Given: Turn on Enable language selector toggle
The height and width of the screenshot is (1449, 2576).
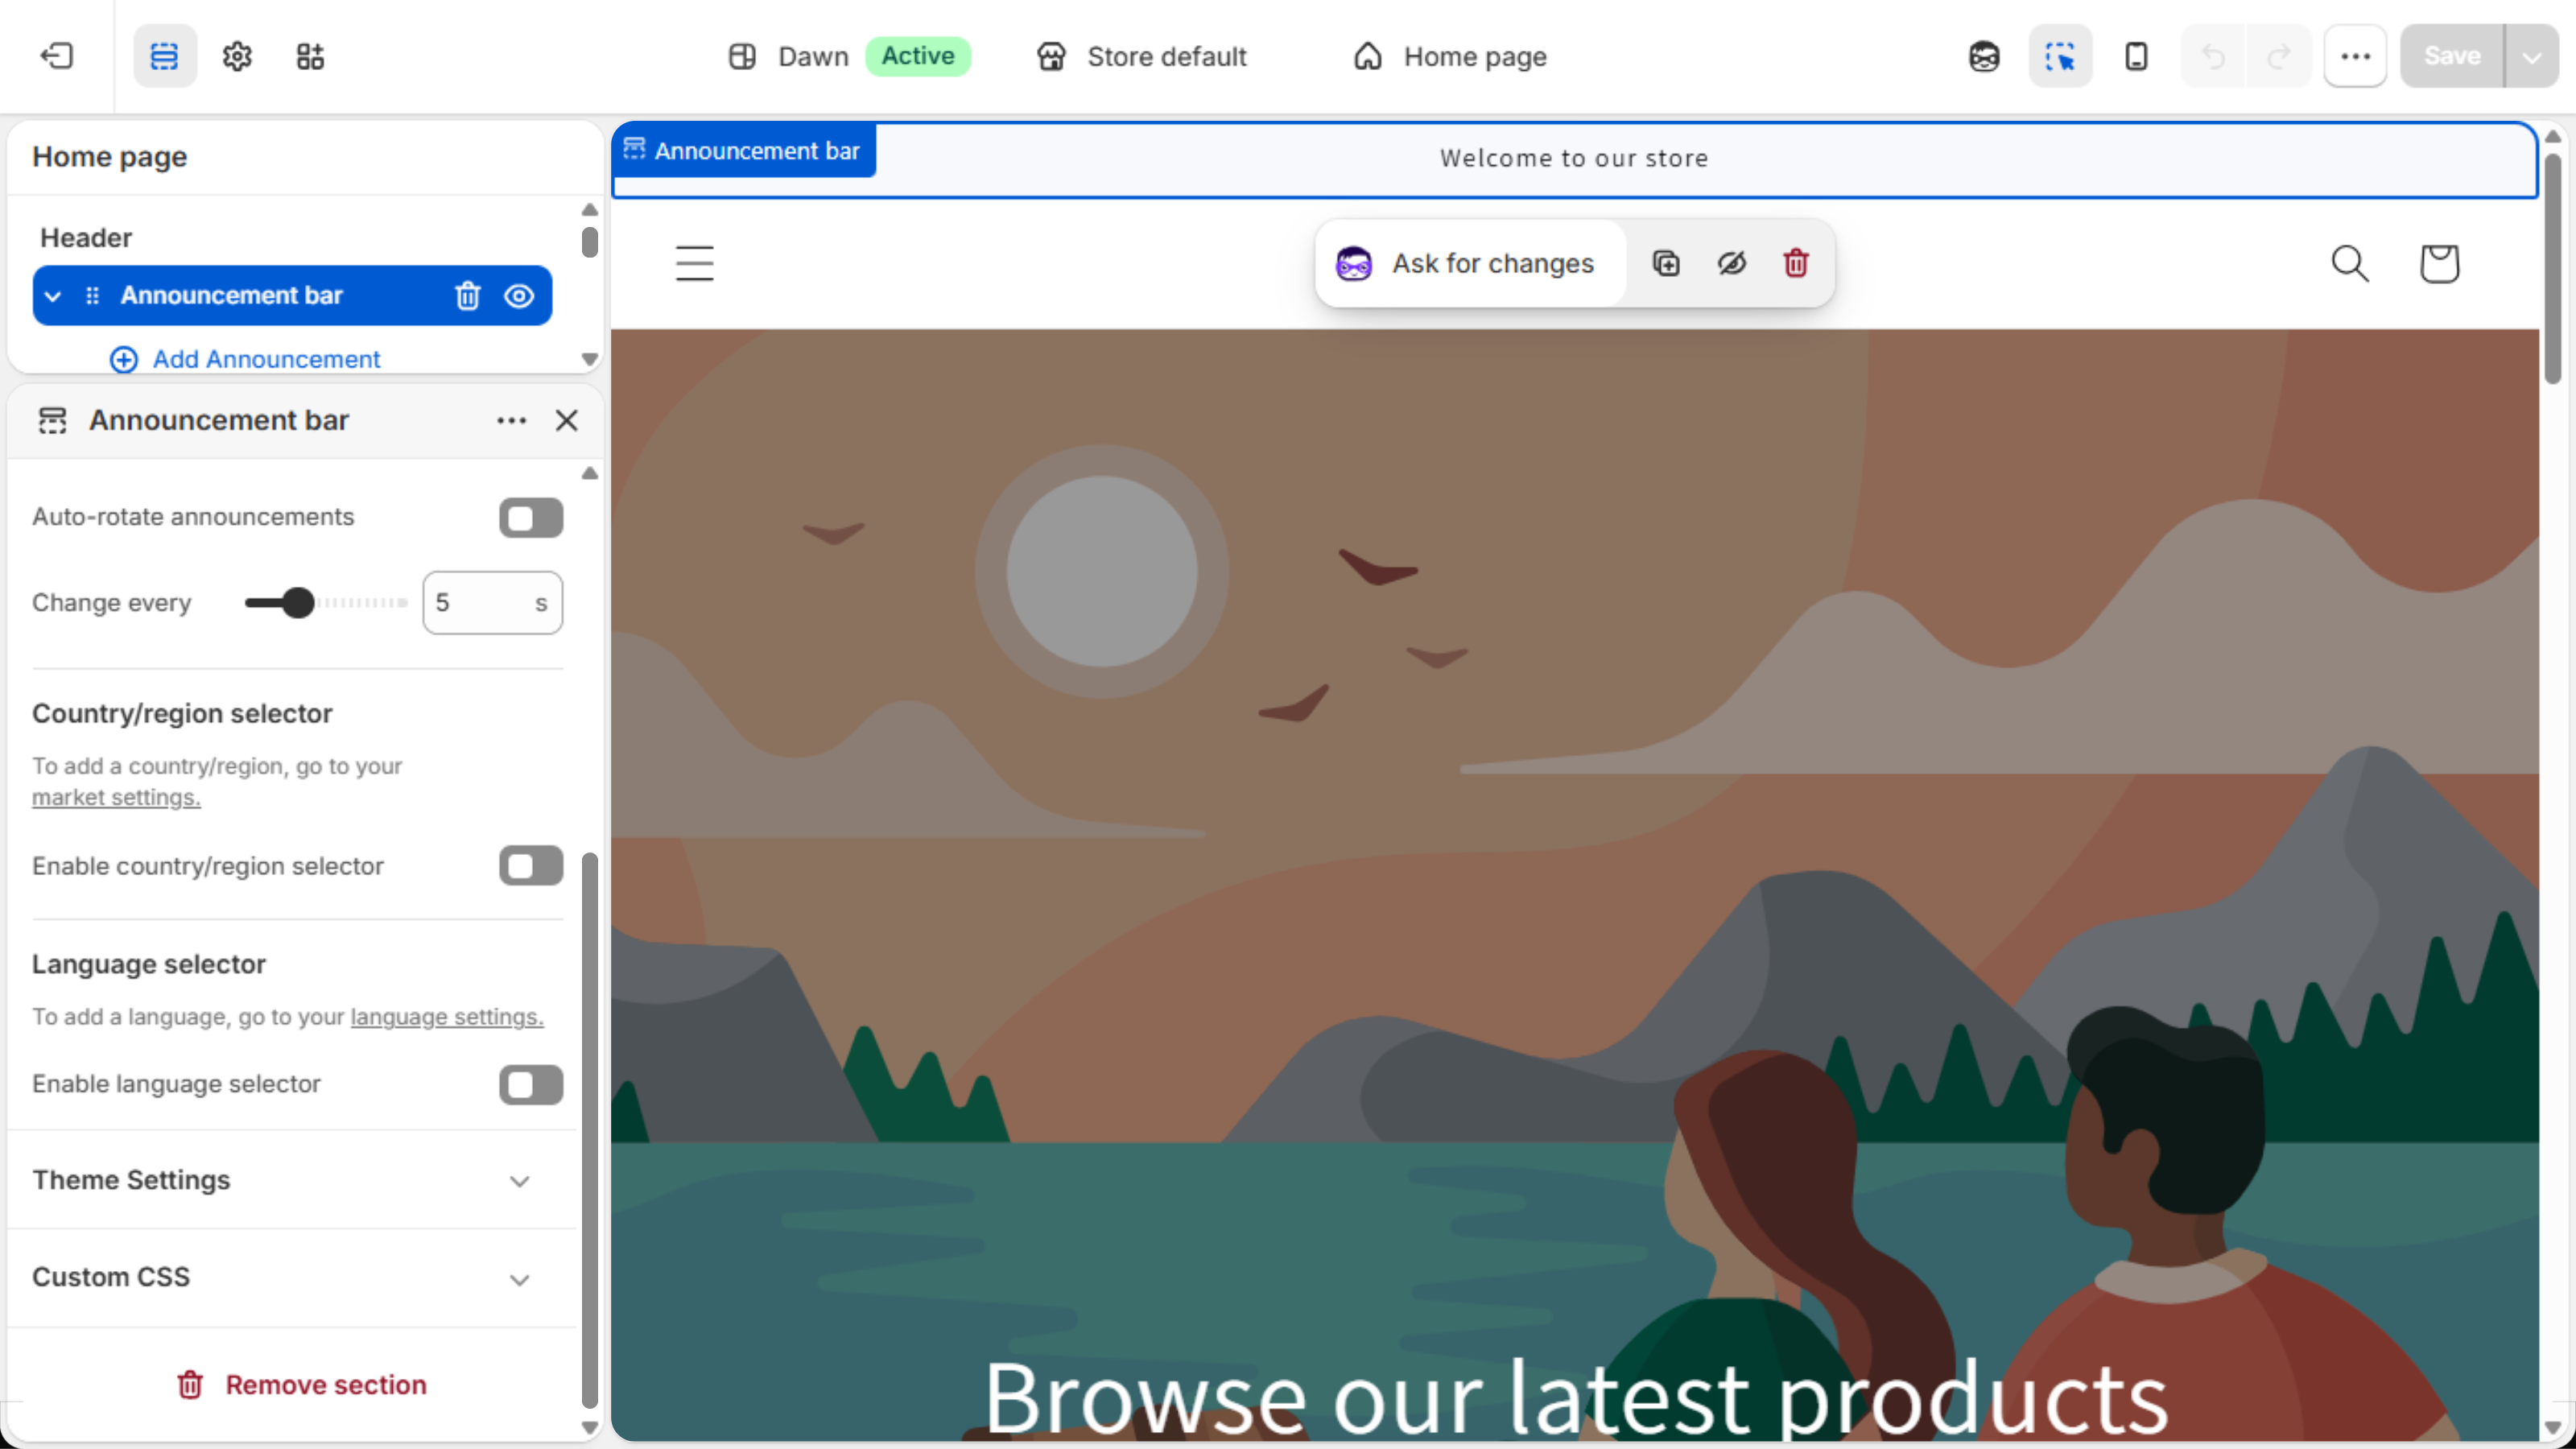Looking at the screenshot, I should [x=531, y=1085].
